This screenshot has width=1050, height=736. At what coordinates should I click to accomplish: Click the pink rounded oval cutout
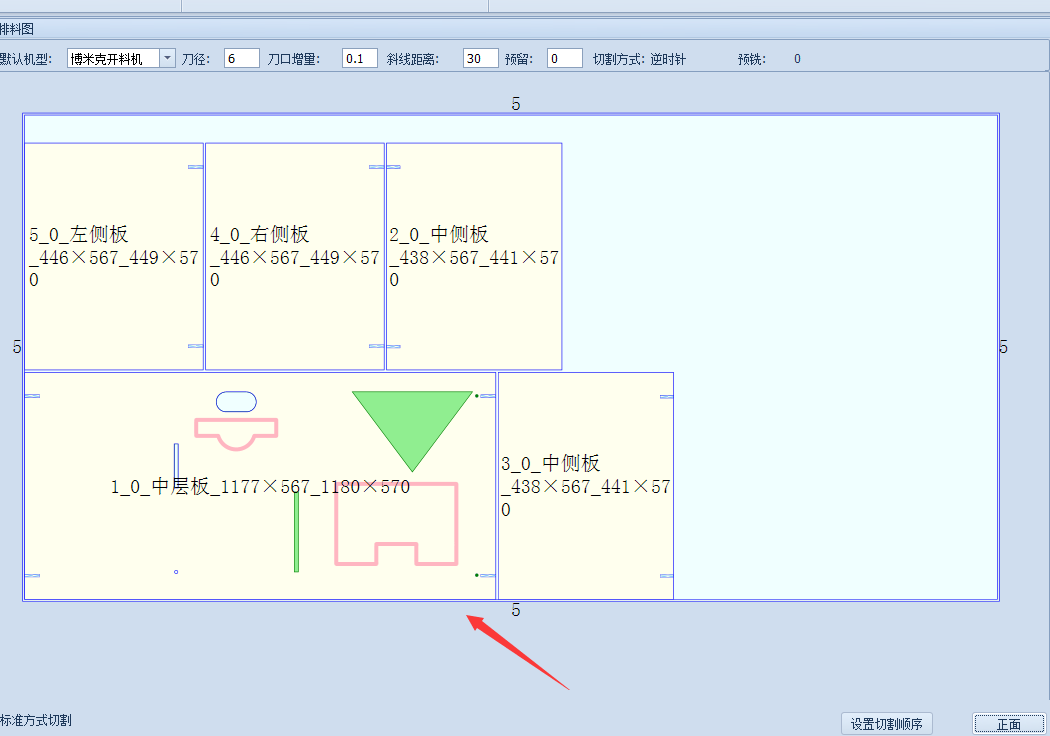[x=235, y=400]
